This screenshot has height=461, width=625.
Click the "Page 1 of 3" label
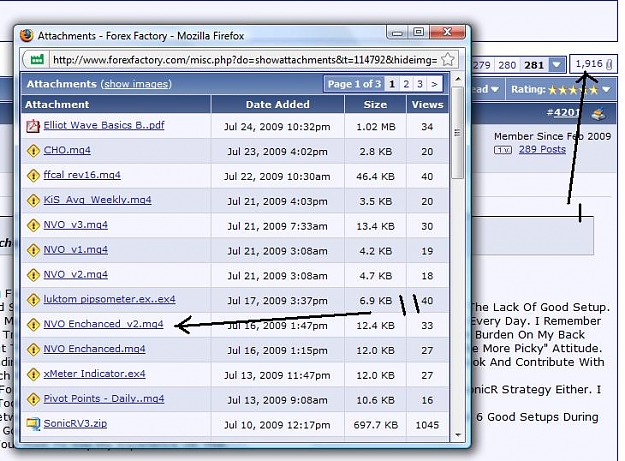pyautogui.click(x=354, y=84)
